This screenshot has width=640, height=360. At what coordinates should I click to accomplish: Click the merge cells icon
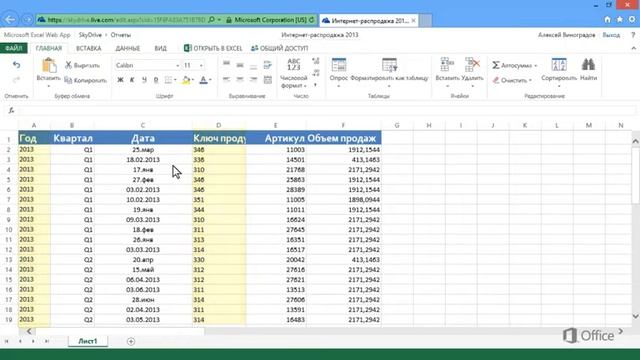[267, 80]
